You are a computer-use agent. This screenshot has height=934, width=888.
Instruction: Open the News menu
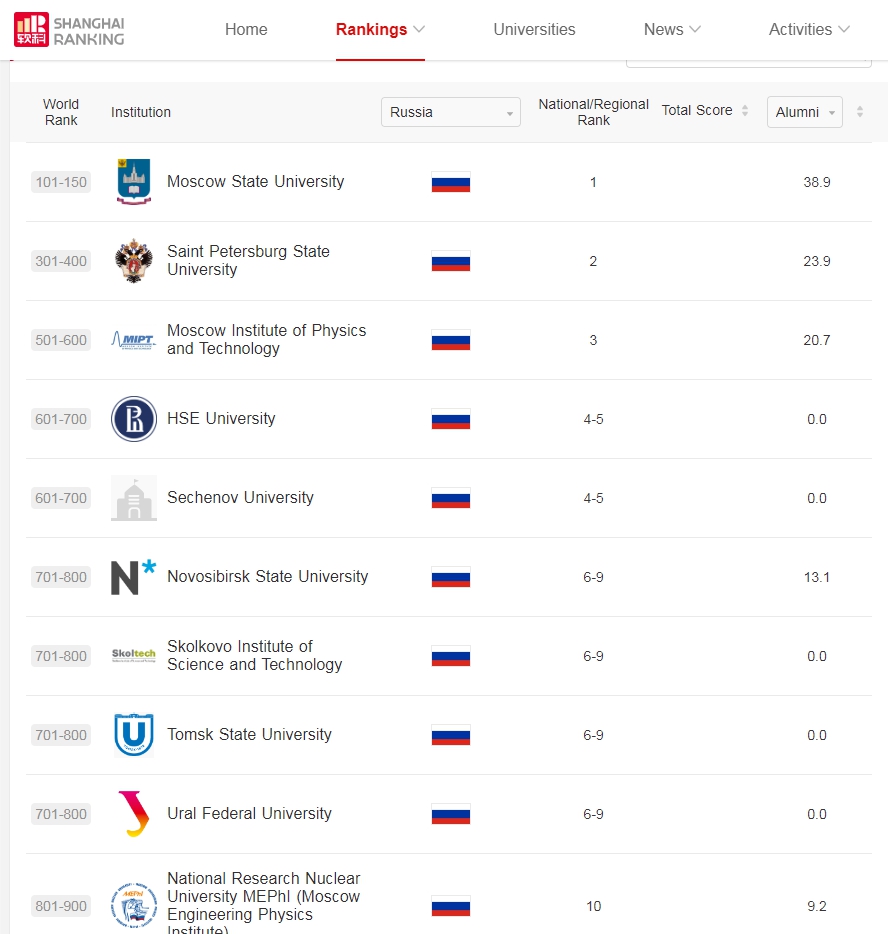coord(672,29)
